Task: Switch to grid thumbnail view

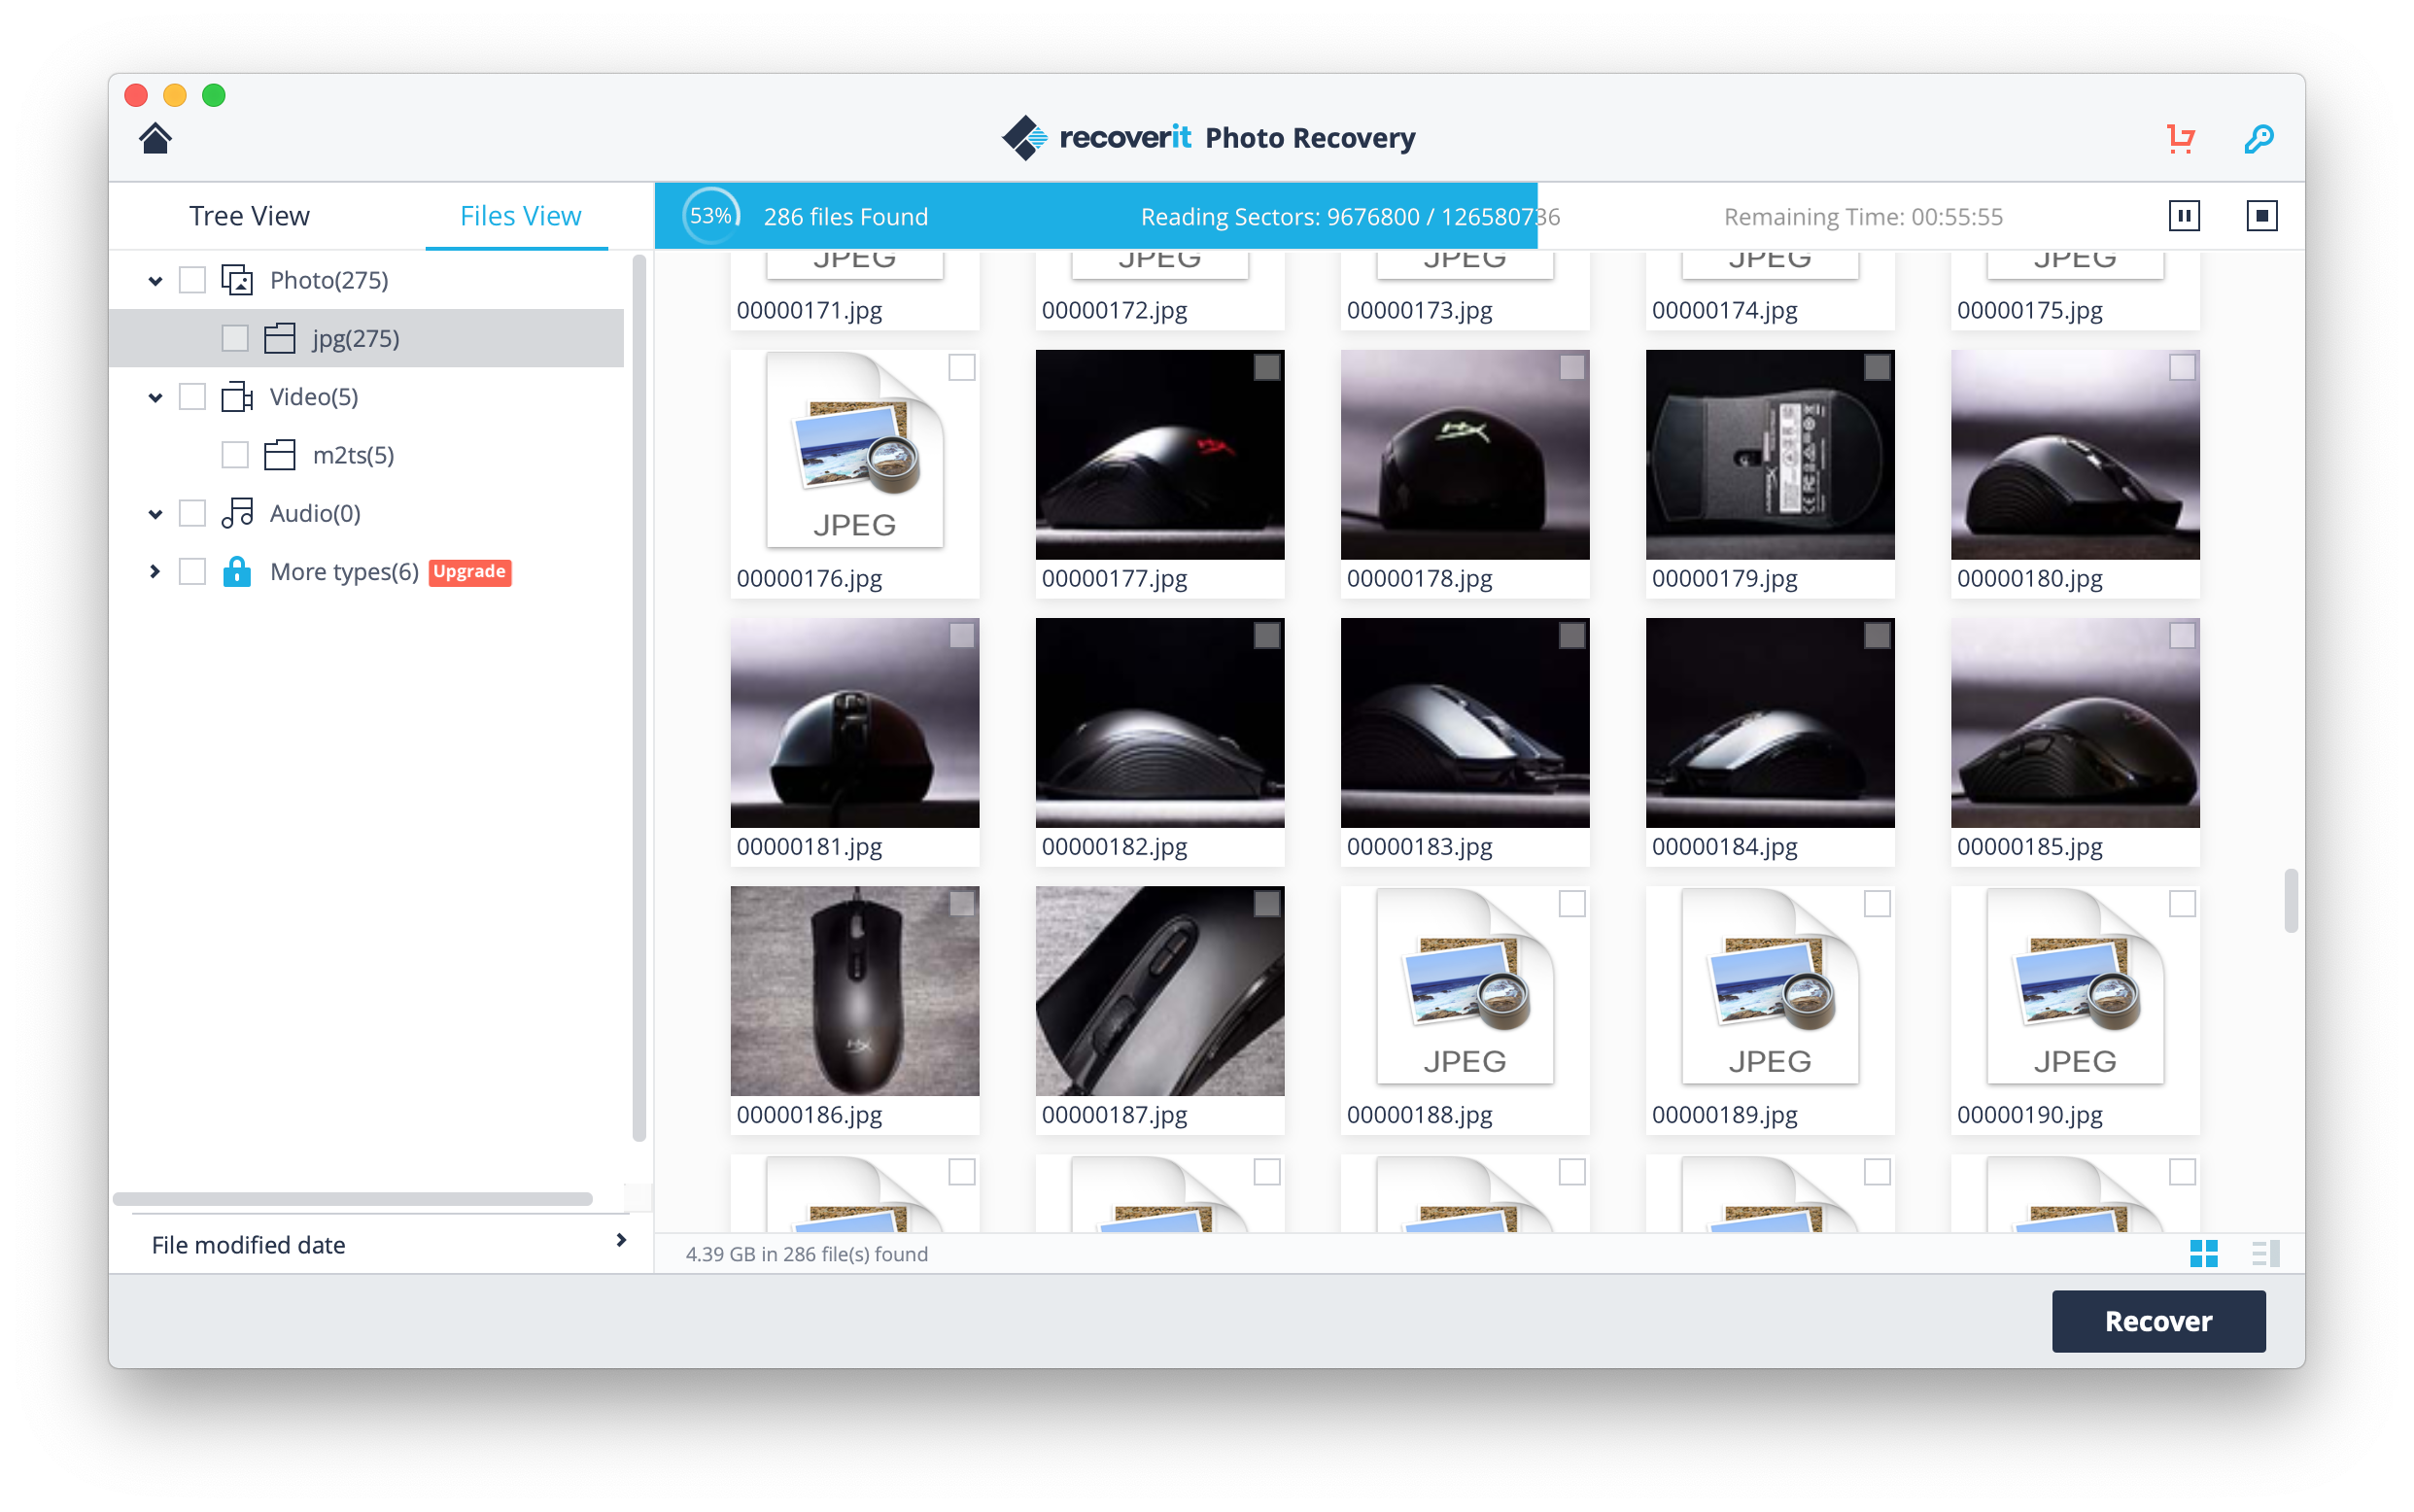Action: (2203, 1253)
